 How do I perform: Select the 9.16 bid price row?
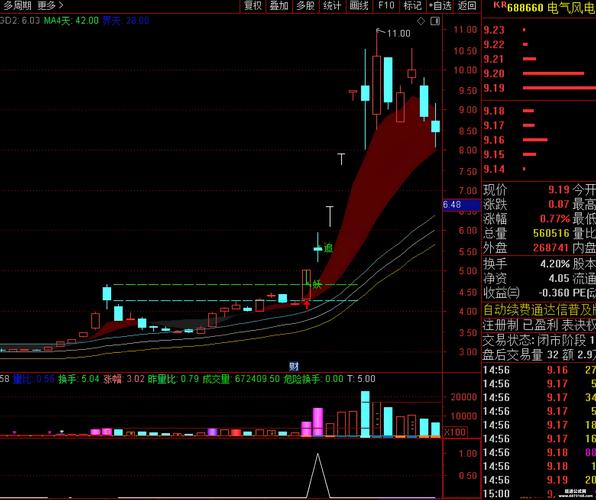[539, 140]
